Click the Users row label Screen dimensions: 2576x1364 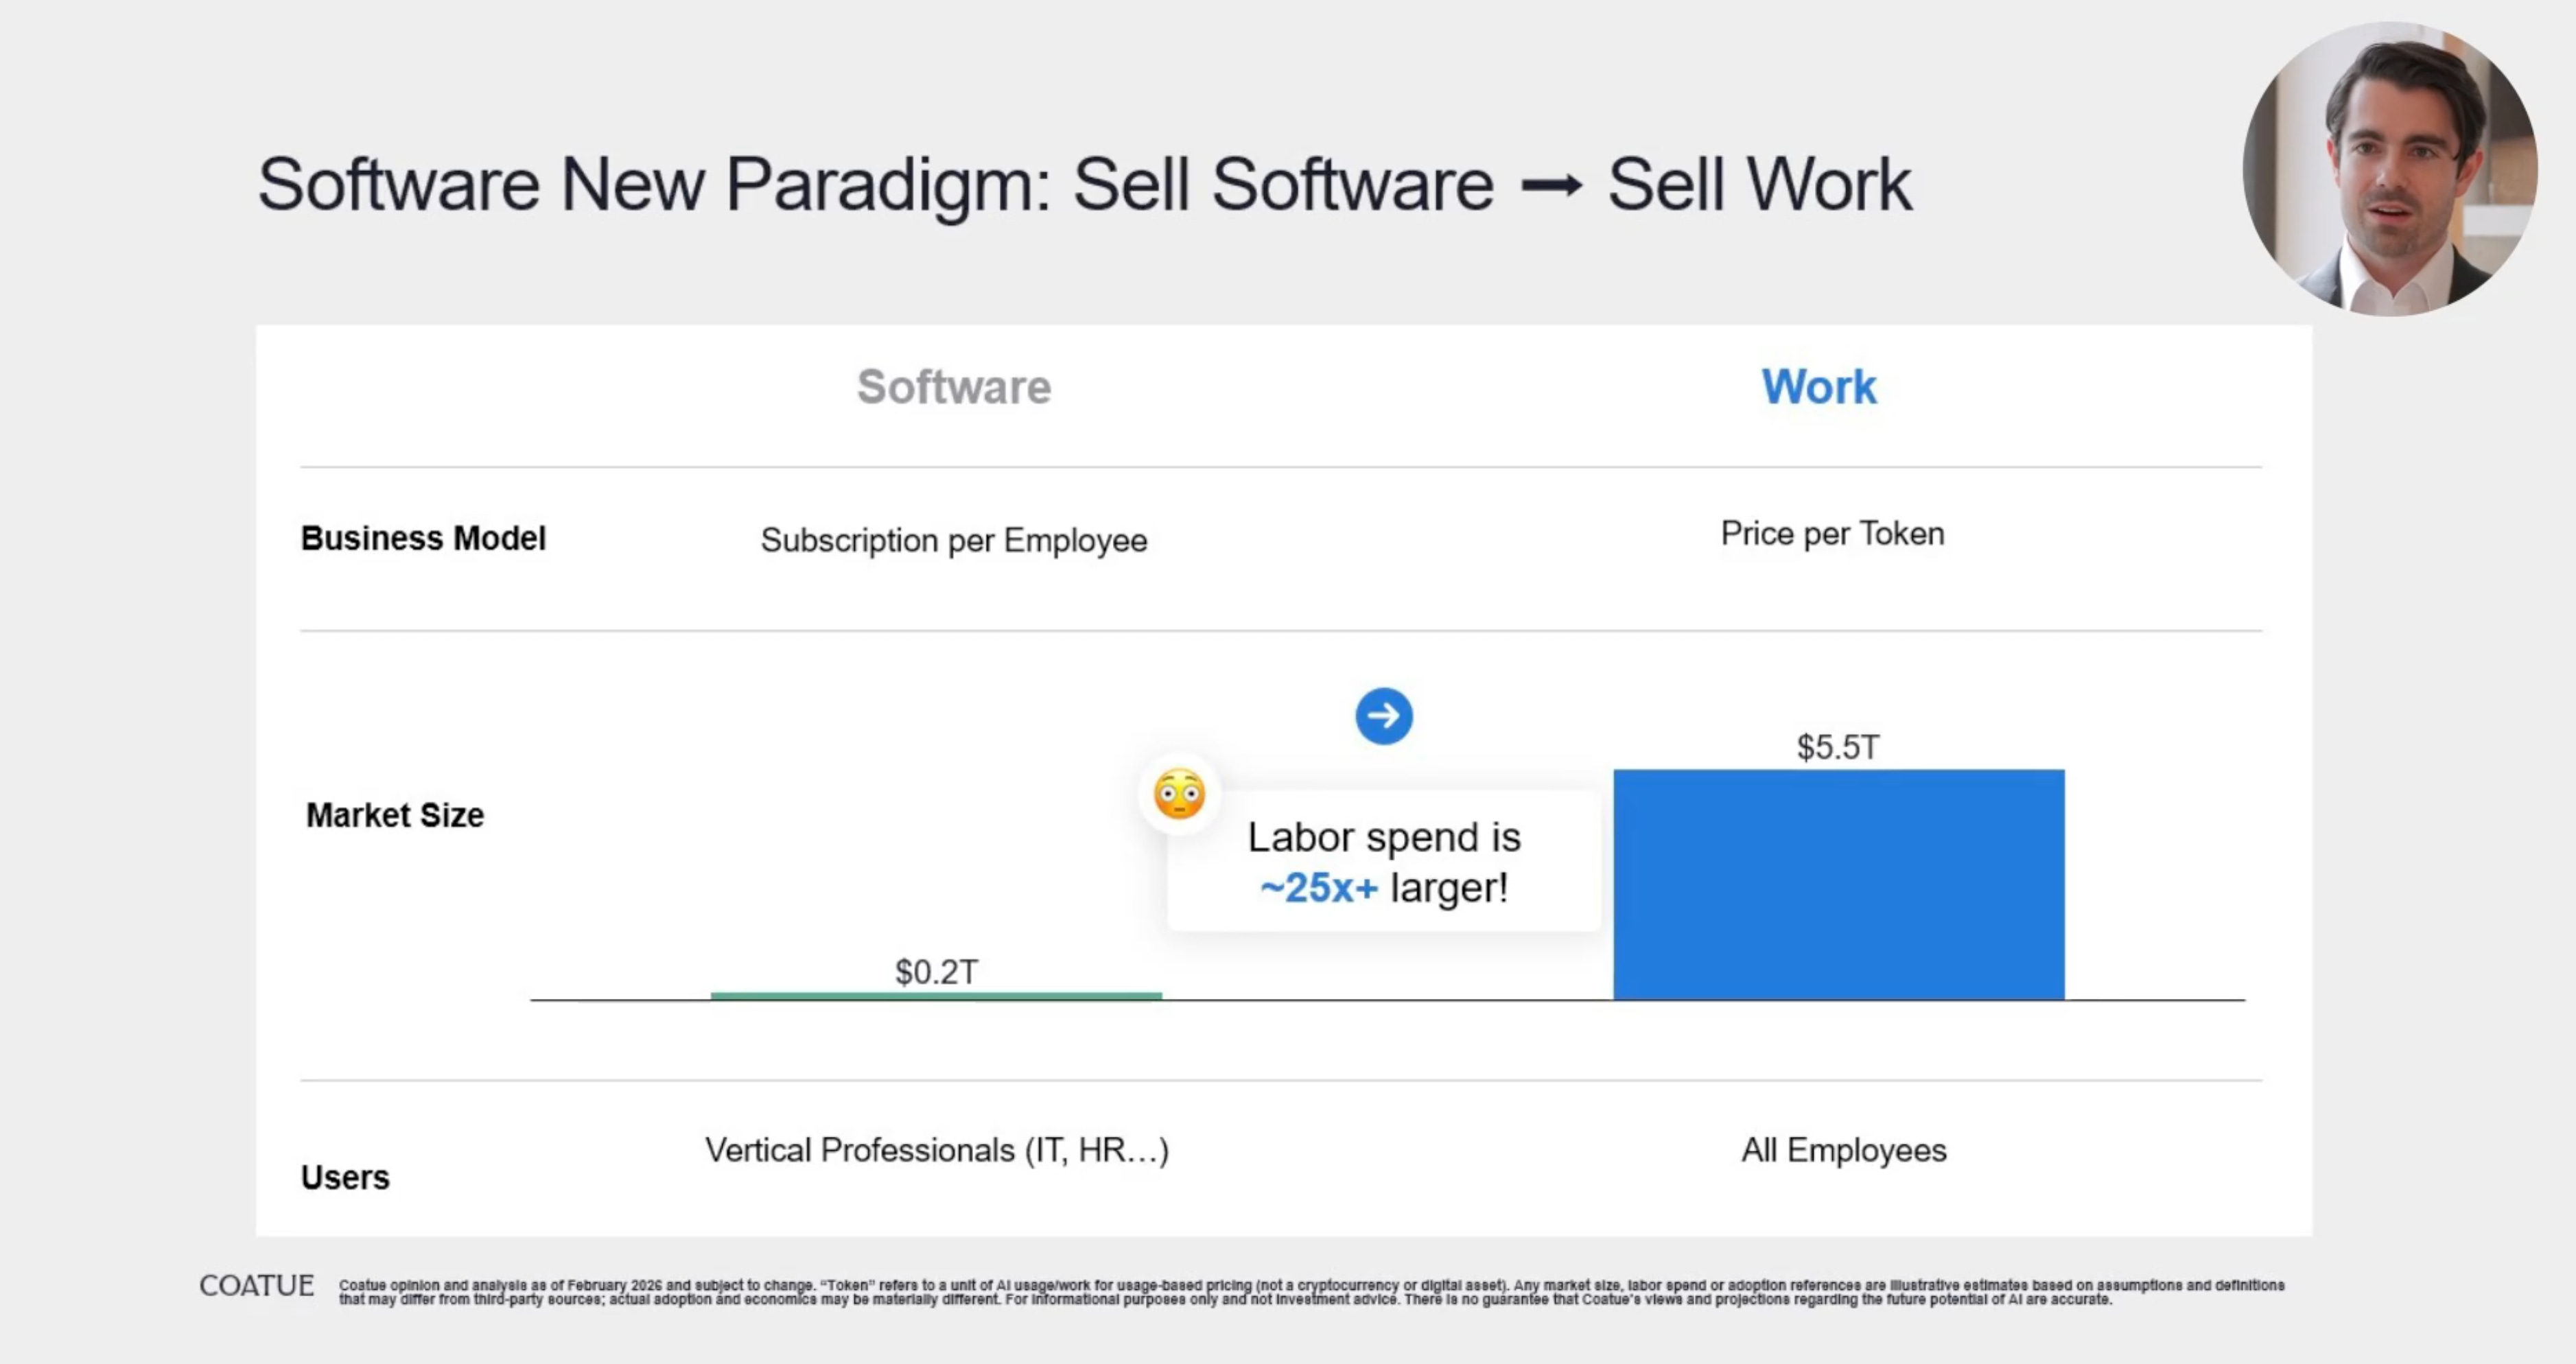[345, 1177]
